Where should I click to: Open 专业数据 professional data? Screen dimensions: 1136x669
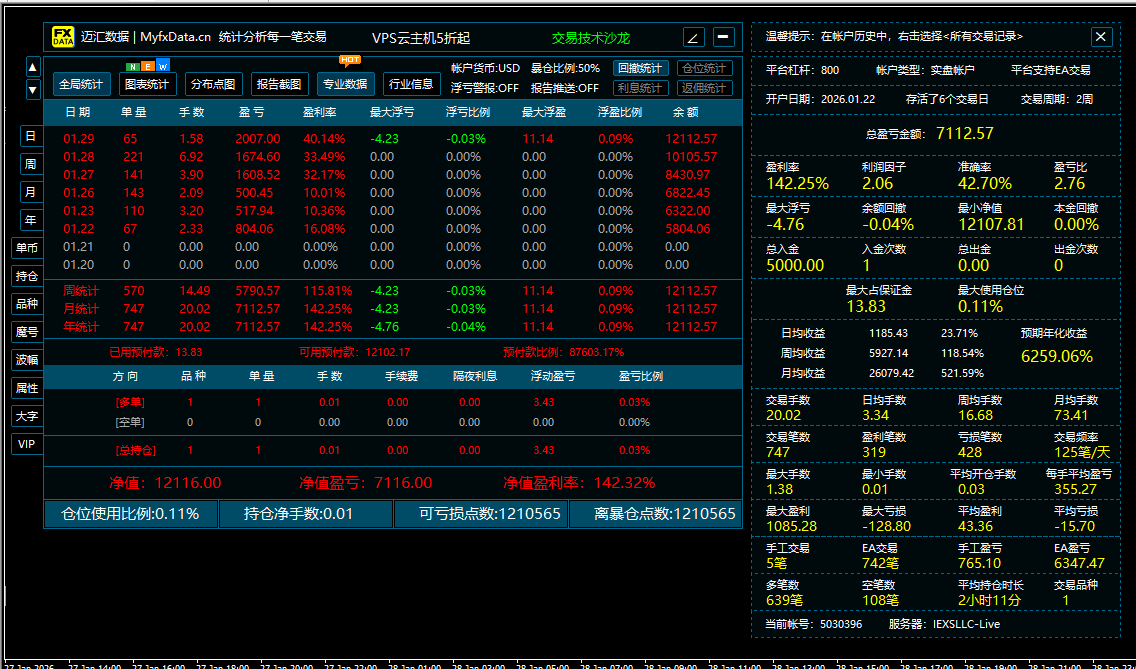[346, 84]
